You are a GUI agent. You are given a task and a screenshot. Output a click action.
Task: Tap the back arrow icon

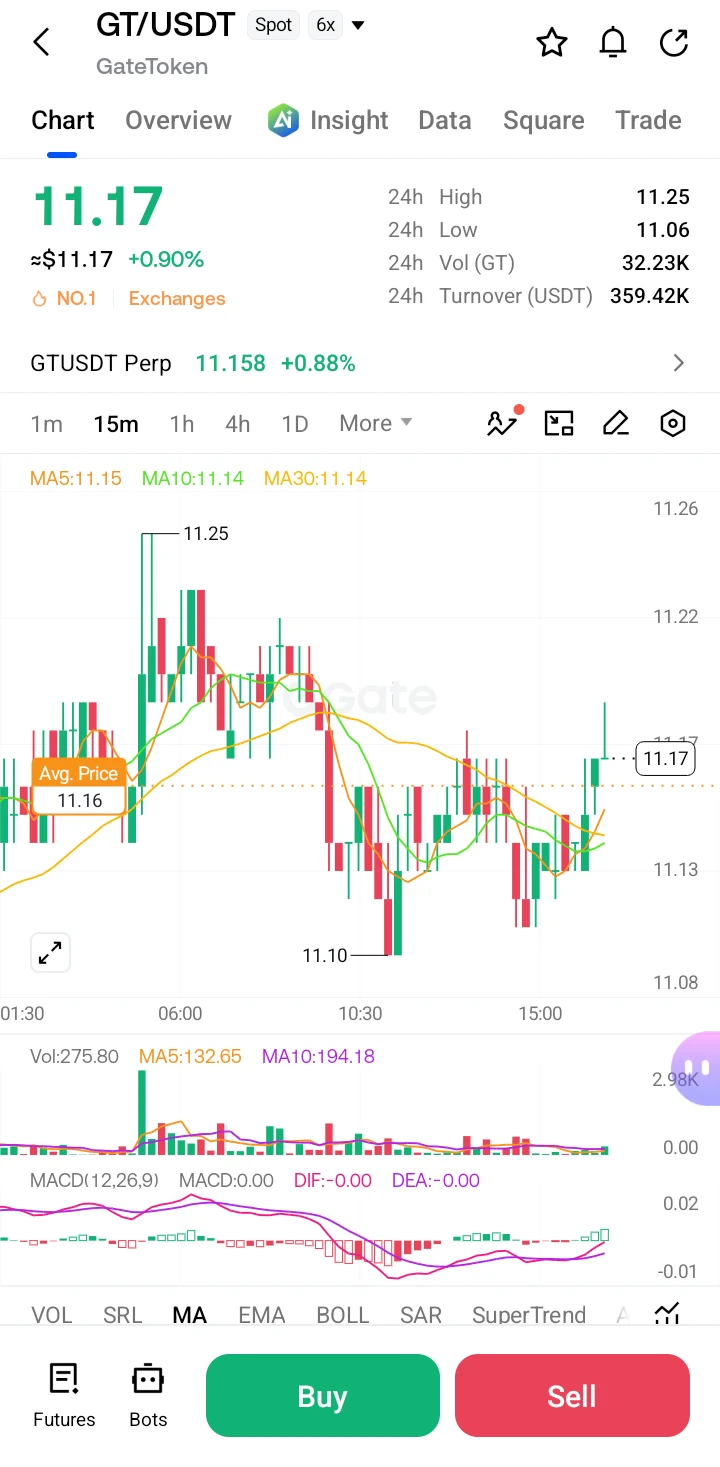41,42
